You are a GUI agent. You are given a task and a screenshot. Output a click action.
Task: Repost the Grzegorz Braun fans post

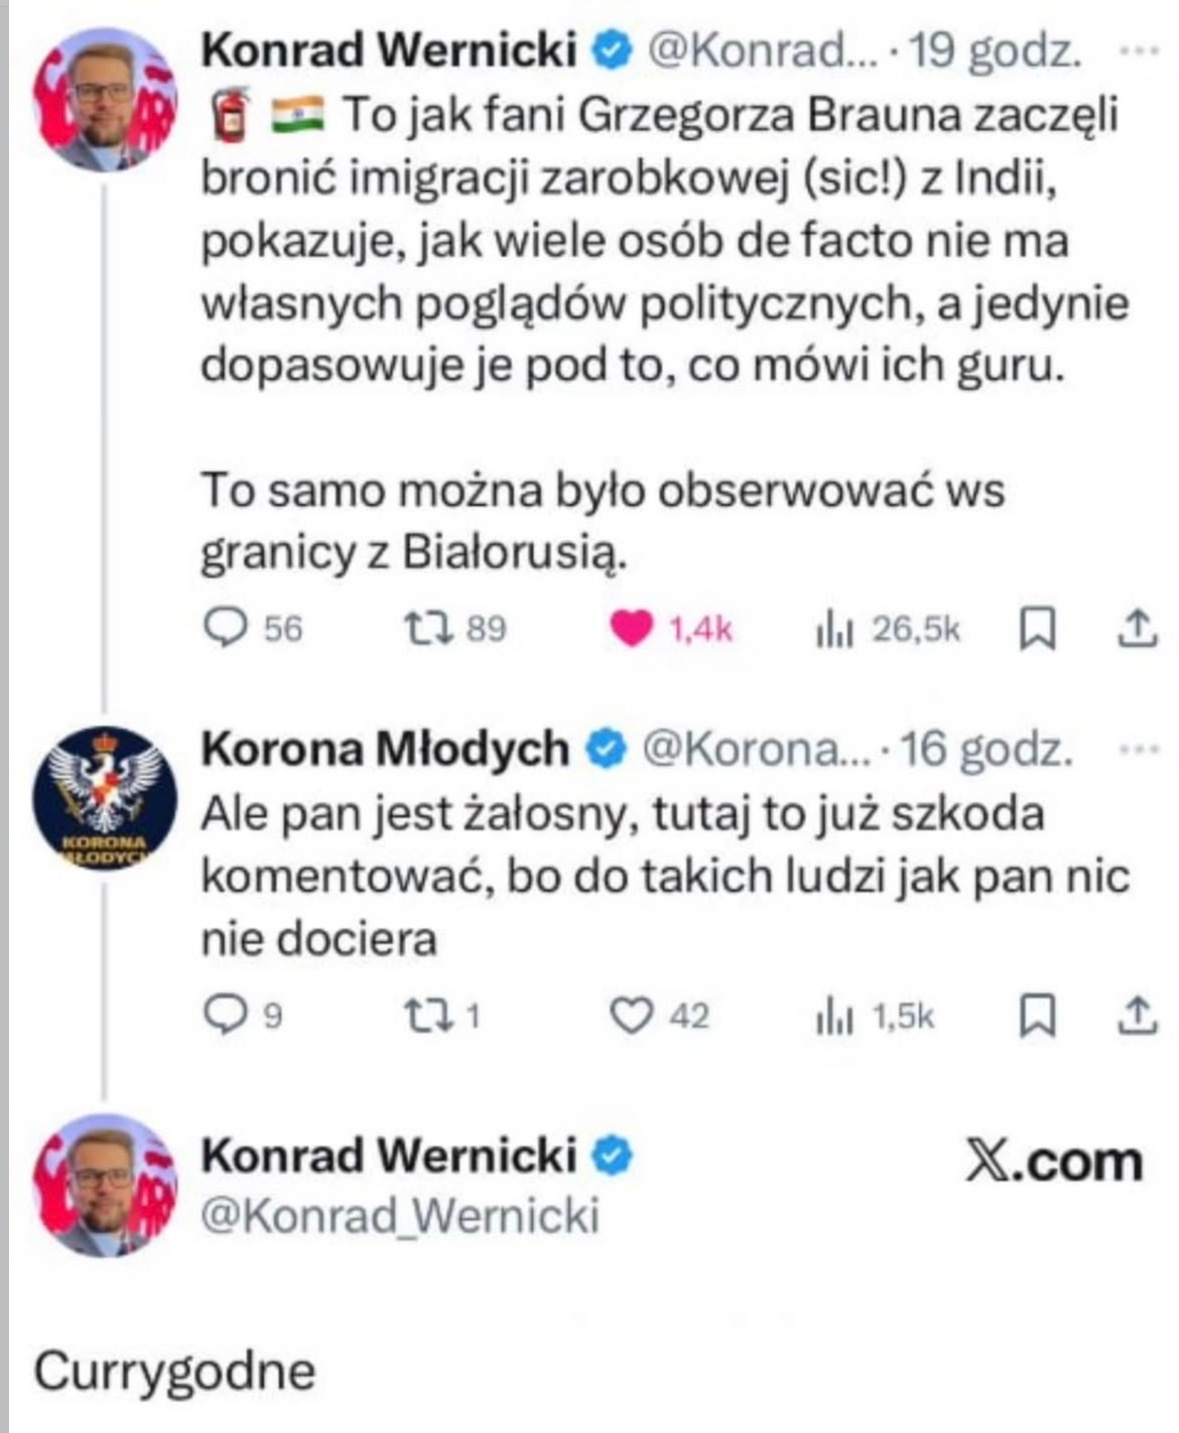429,628
